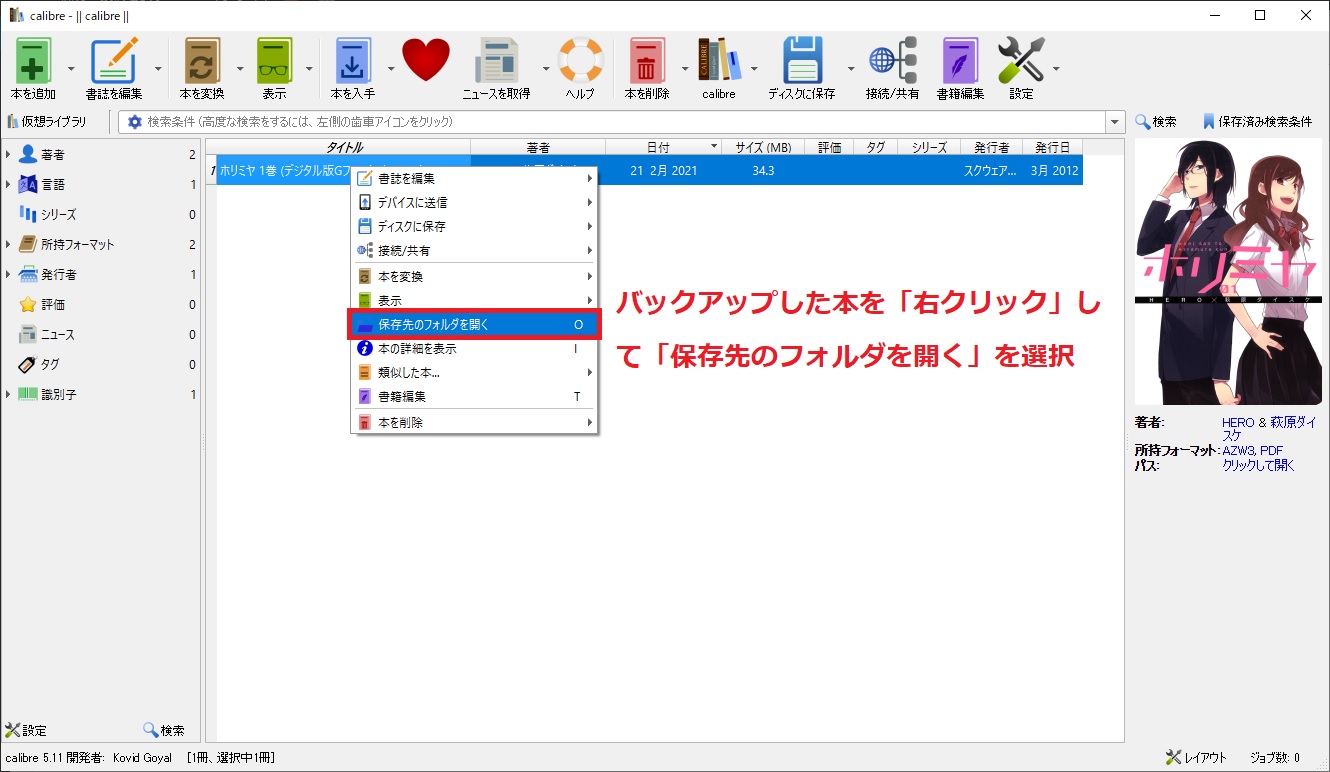This screenshot has width=1330, height=772.
Task: Click 設定 button below tag browser
Action: 26,731
